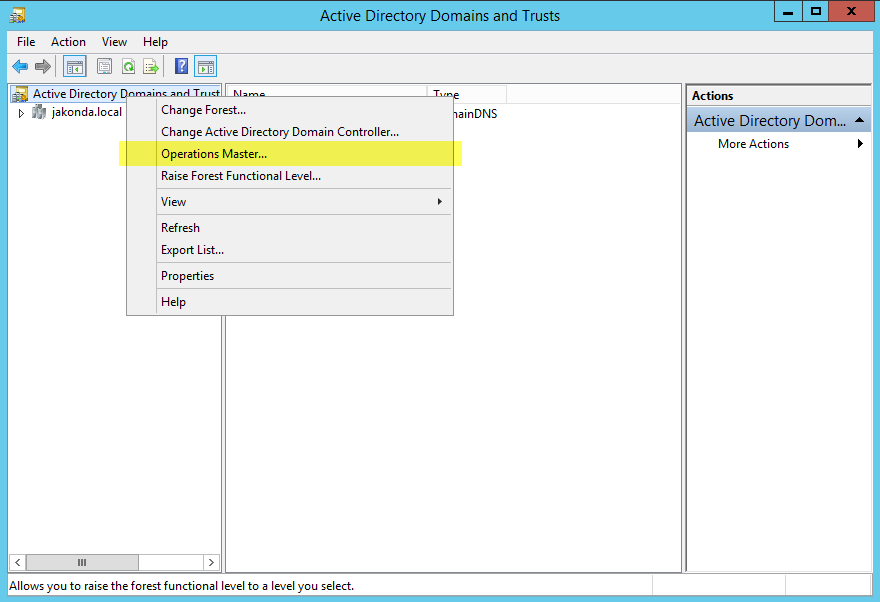Image resolution: width=880 pixels, height=602 pixels.
Task: Click the Properties toolbar icon
Action: 104,67
